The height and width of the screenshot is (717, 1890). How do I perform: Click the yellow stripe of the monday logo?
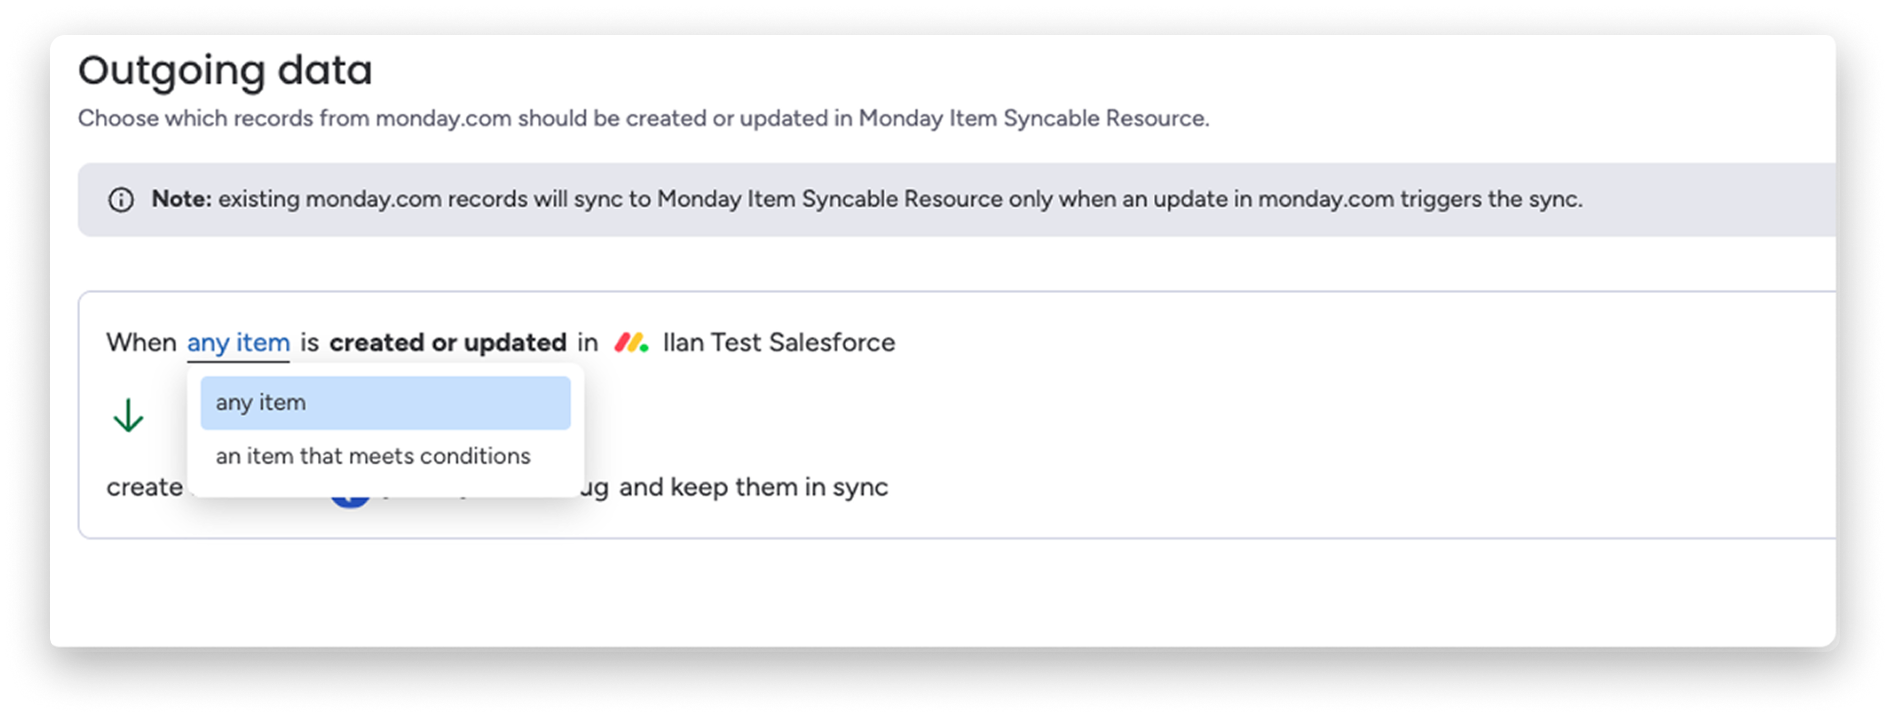coord(635,342)
